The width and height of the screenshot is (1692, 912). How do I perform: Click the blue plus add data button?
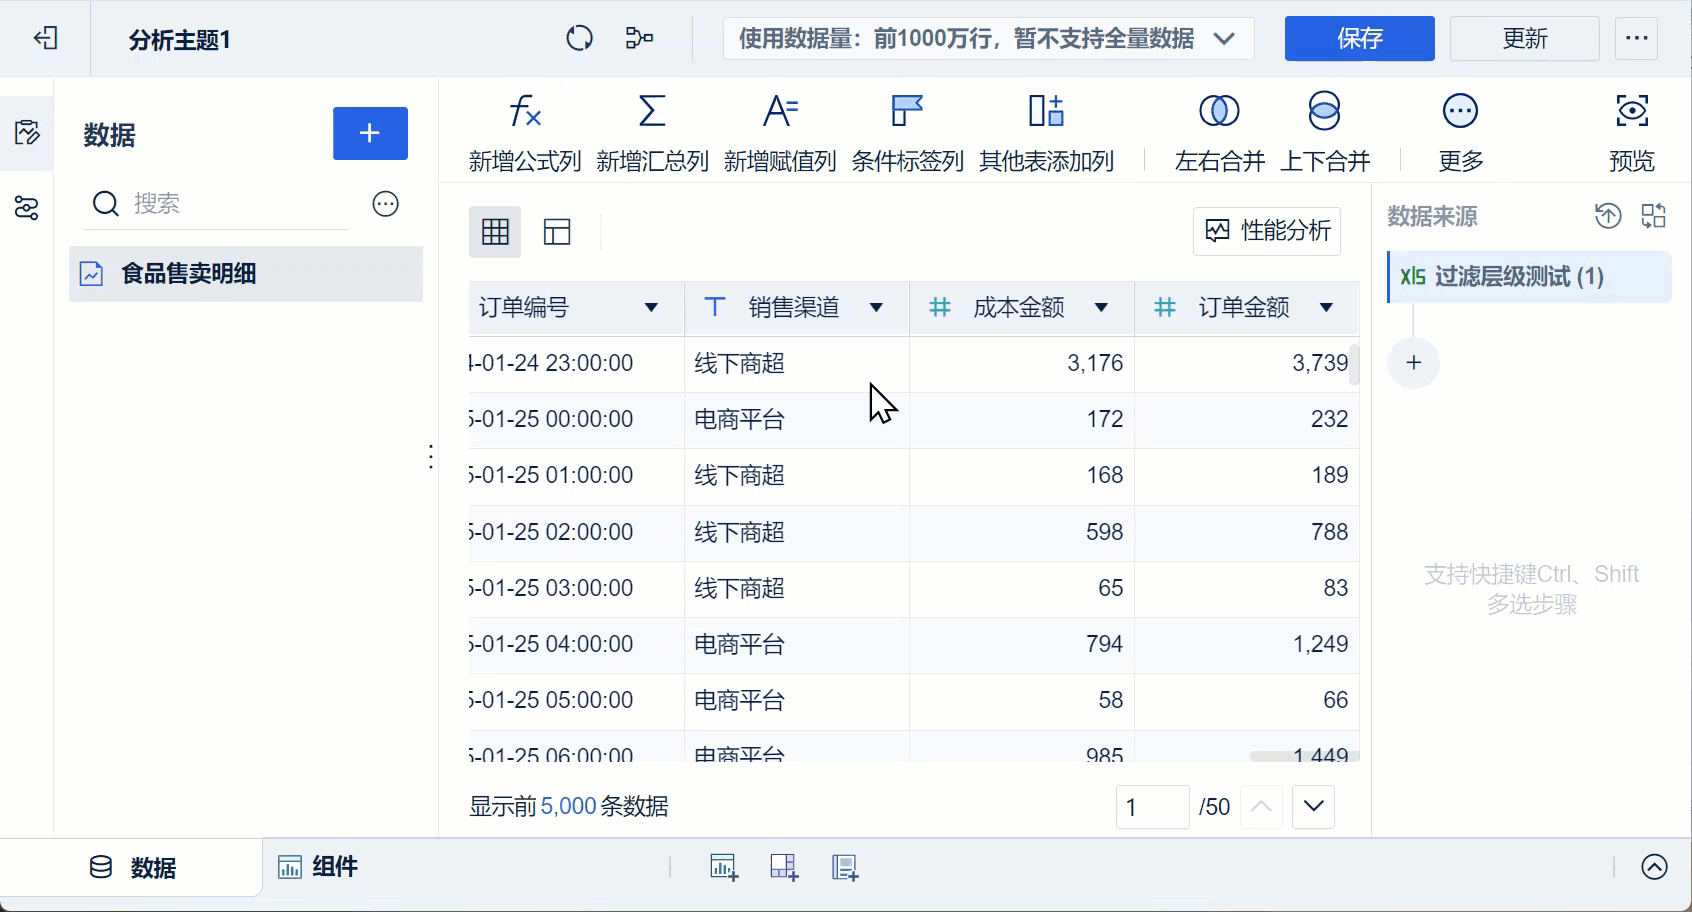(370, 133)
